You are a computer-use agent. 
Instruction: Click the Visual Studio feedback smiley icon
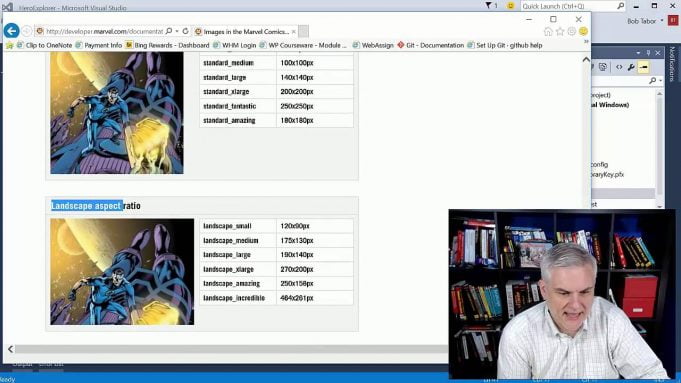tap(511, 6)
